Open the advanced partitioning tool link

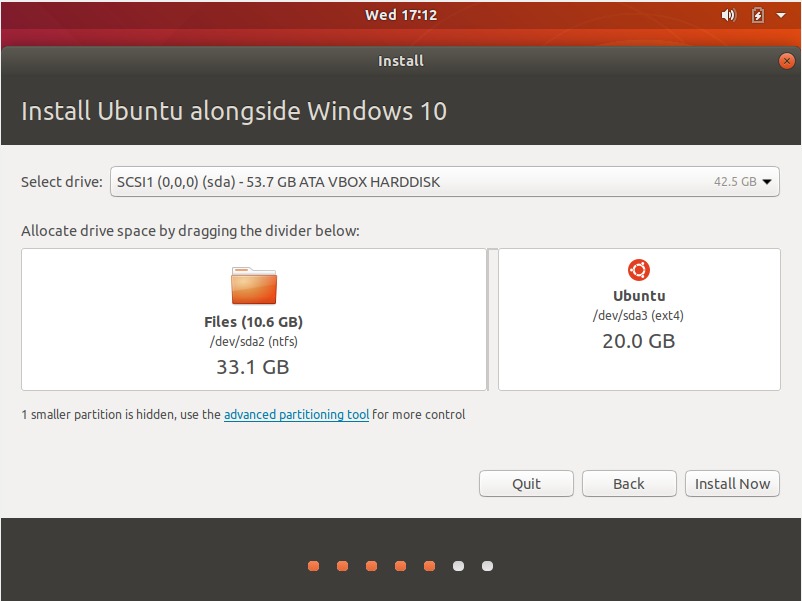[x=296, y=414]
